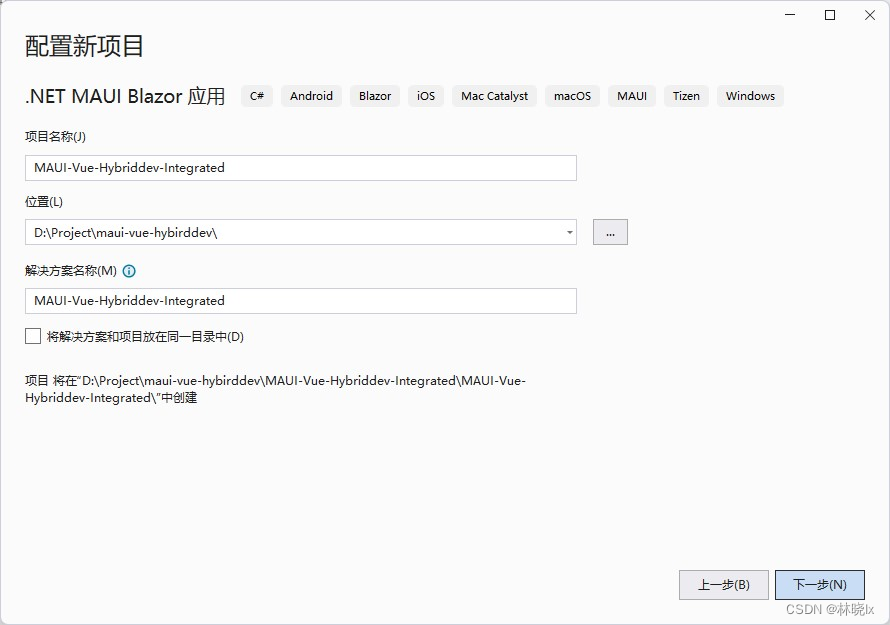Viewport: 890px width, 625px height.
Task: Select the Mac Catalyst tag
Action: click(x=494, y=96)
